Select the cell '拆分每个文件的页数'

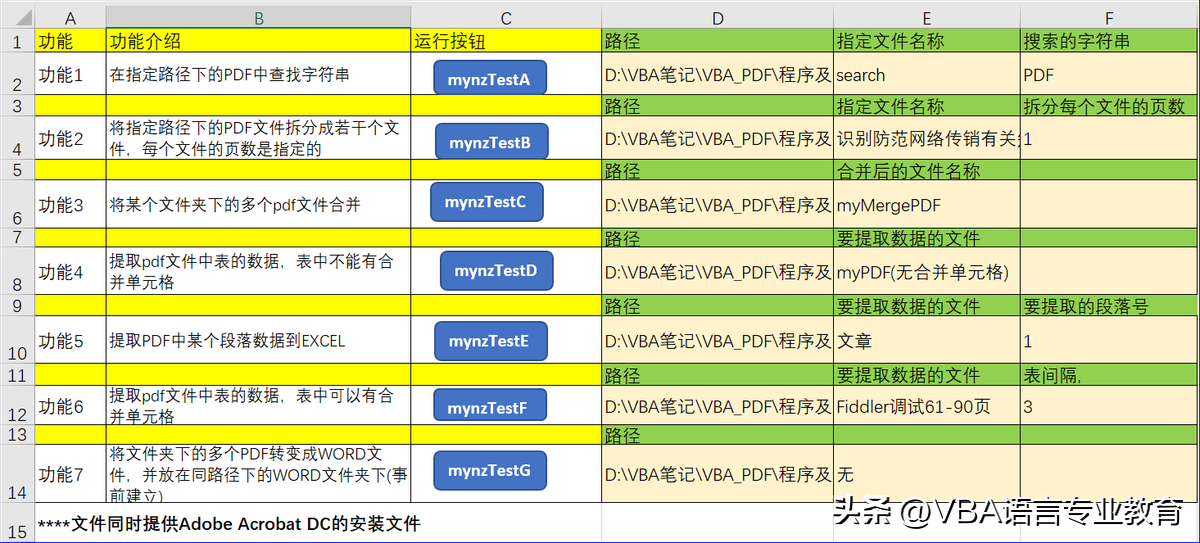coord(1109,106)
